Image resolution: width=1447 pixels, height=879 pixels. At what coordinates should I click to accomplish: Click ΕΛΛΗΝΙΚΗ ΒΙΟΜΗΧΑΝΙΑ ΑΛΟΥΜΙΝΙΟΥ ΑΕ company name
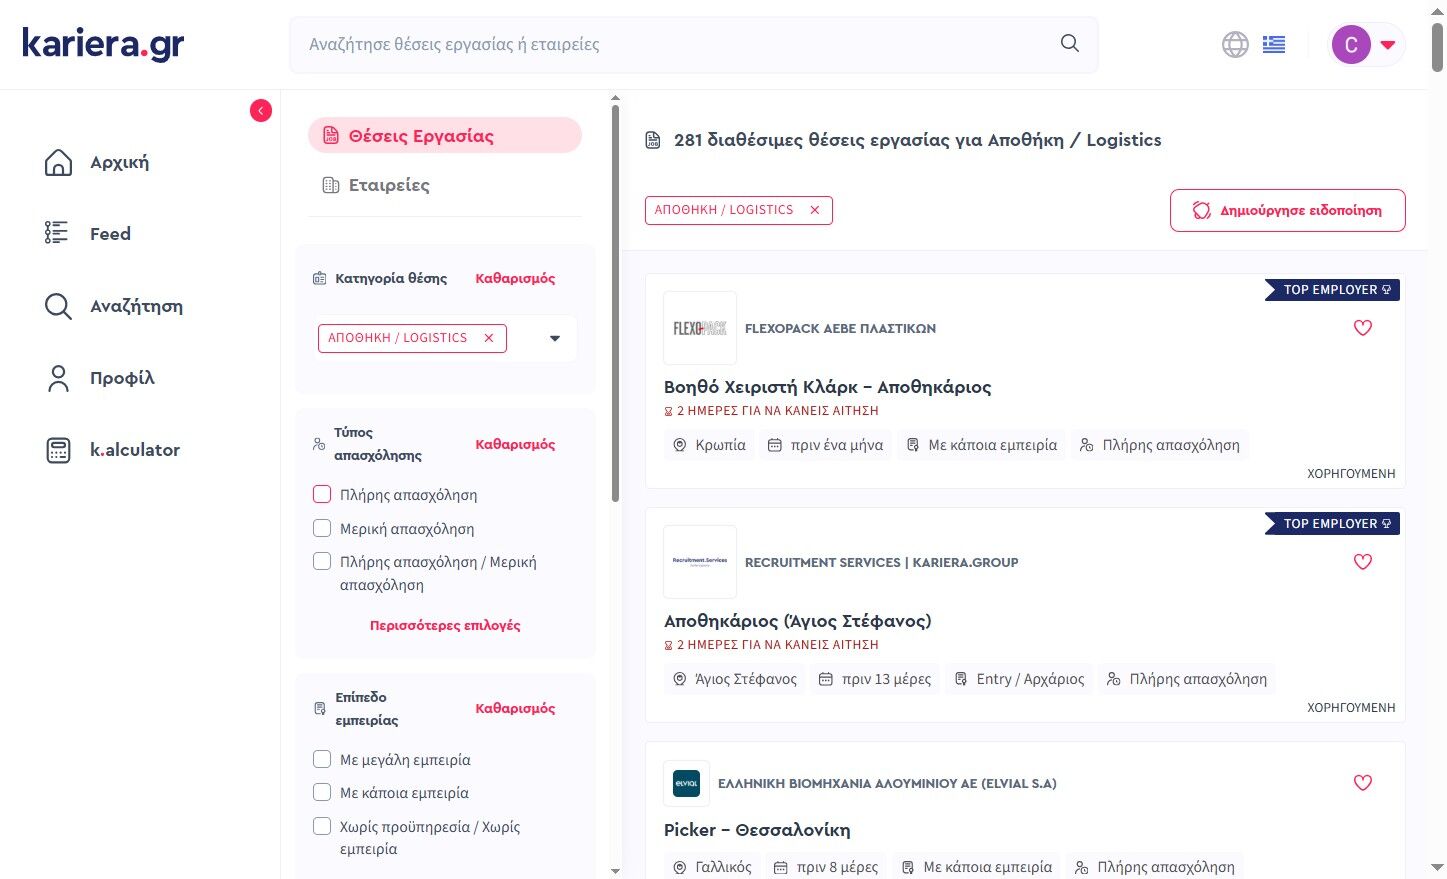tap(887, 783)
